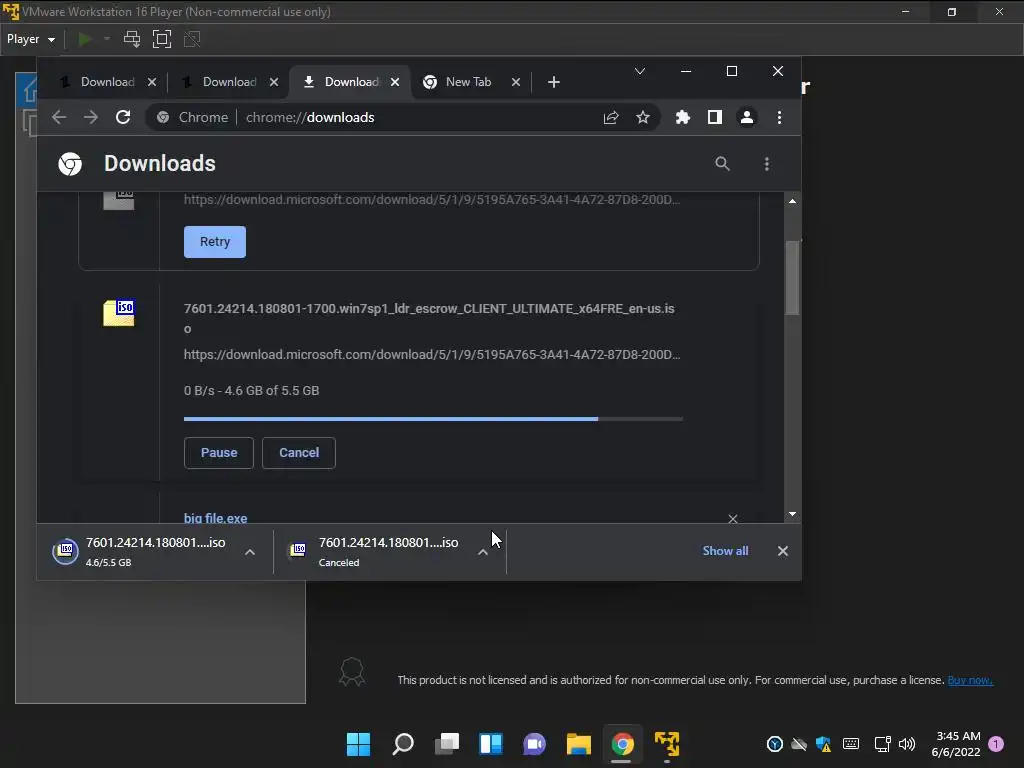This screenshot has width=1024, height=768.
Task: Click Send Ctrl+Alt+Del icon in VMware toolbar
Action: [132, 39]
